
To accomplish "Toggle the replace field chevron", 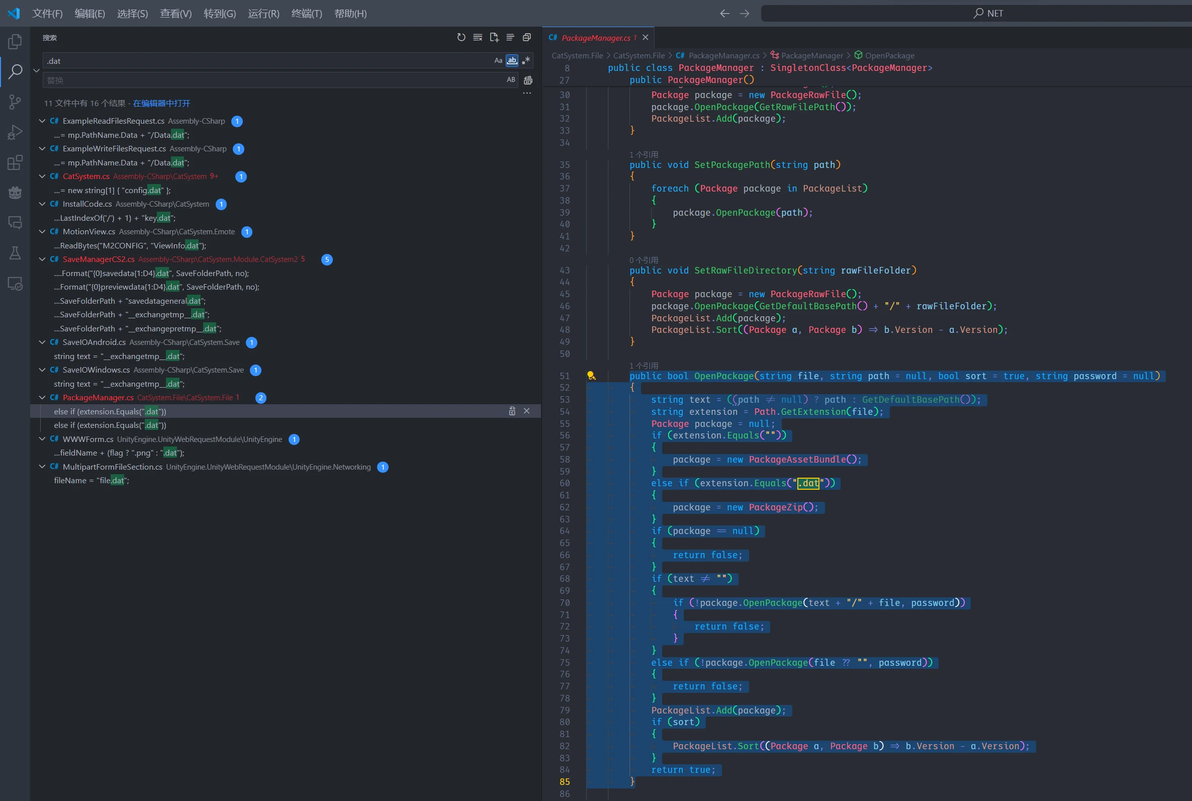I will [36, 71].
